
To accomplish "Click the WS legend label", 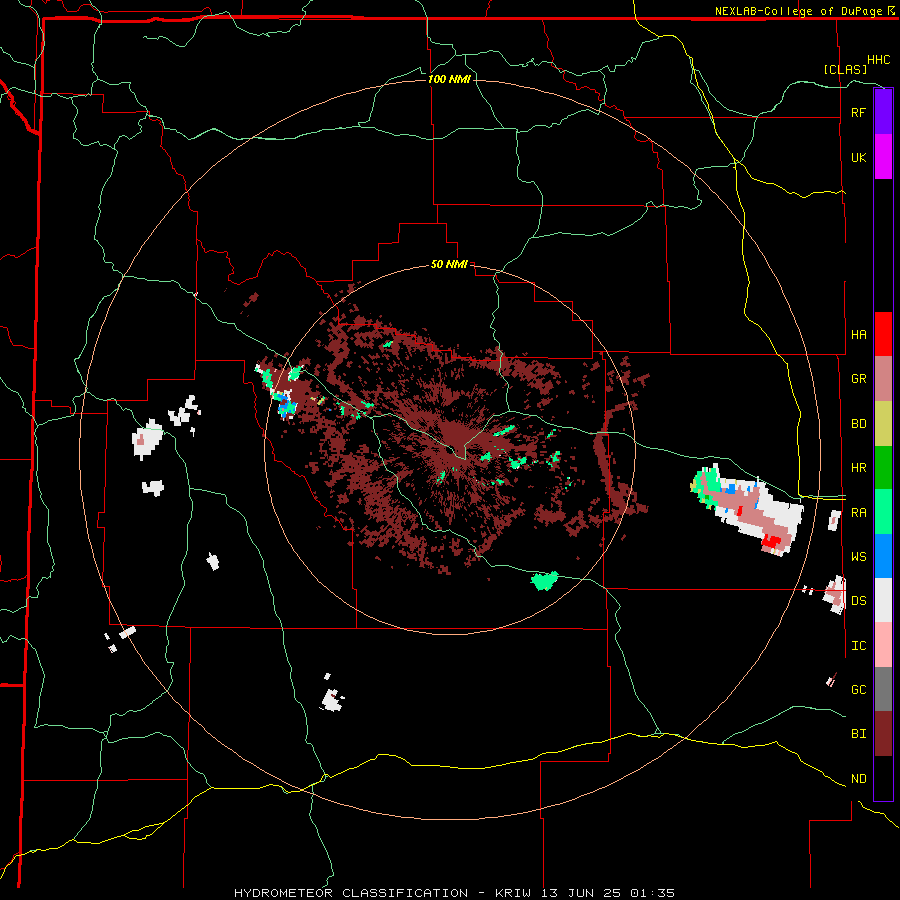I will (x=858, y=556).
